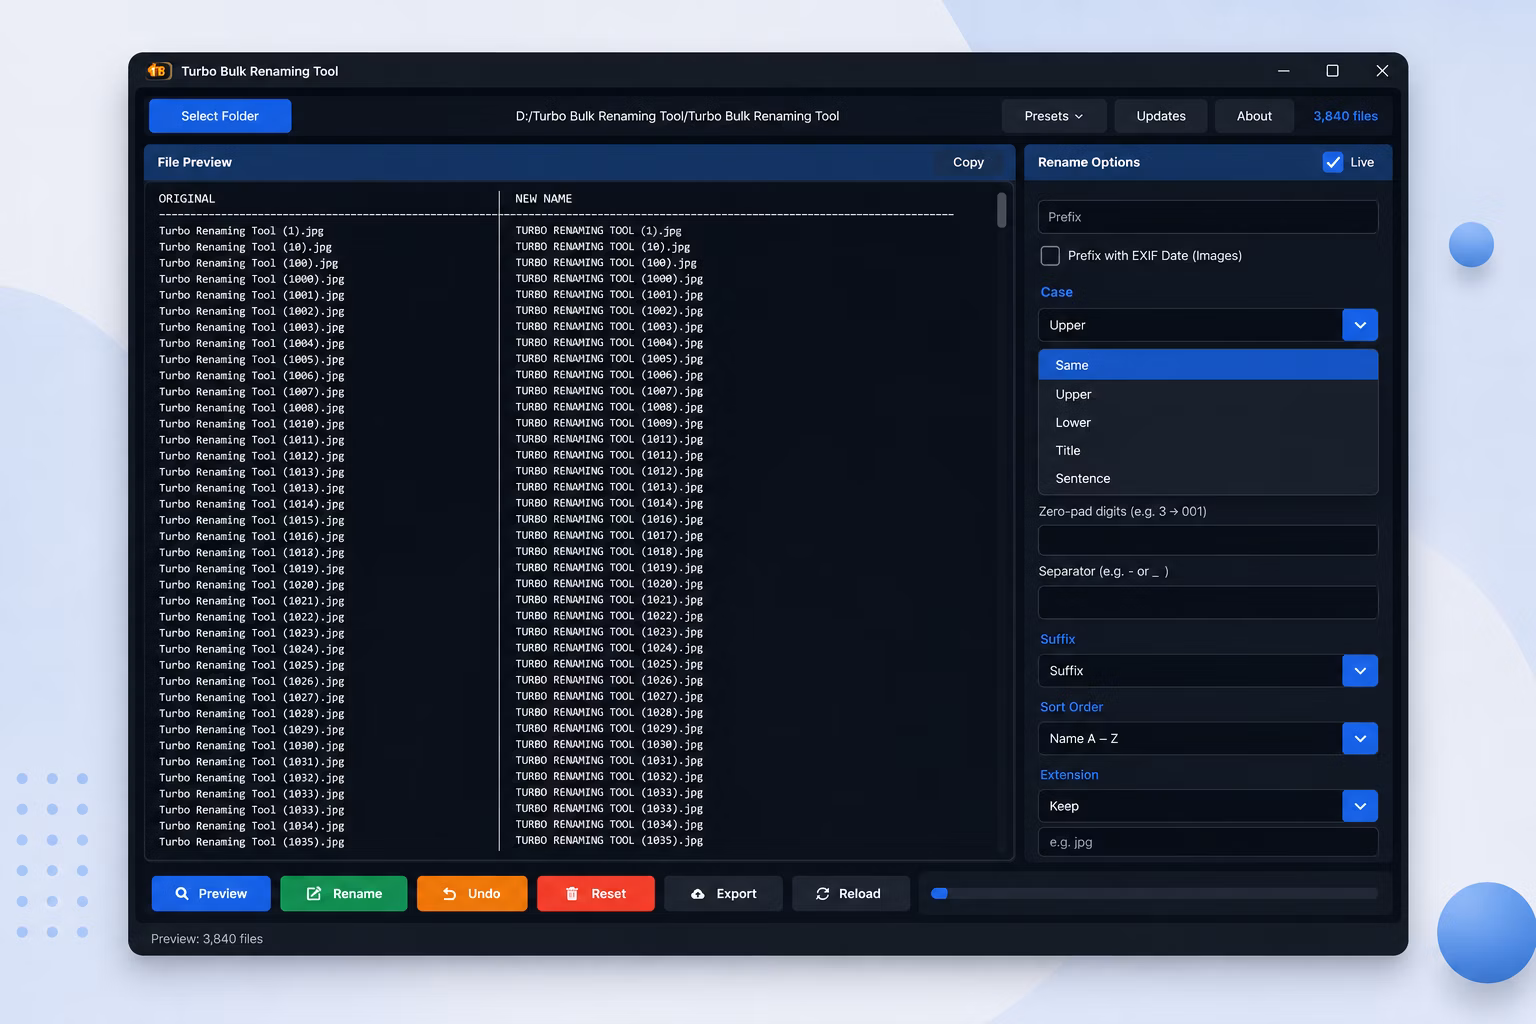Focus the Prefix input field
Image resolution: width=1536 pixels, height=1024 pixels.
click(1208, 217)
